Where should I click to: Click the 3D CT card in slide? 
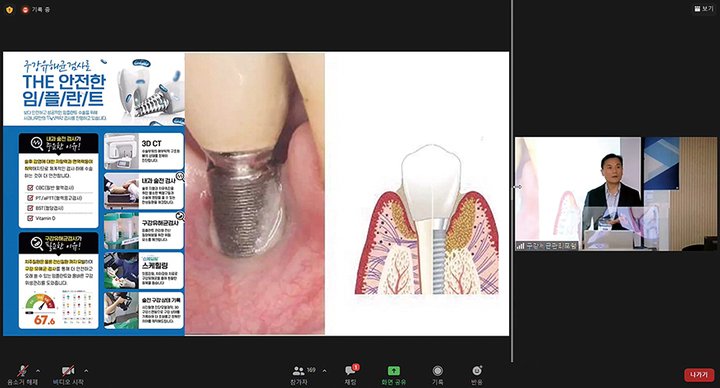(144, 152)
